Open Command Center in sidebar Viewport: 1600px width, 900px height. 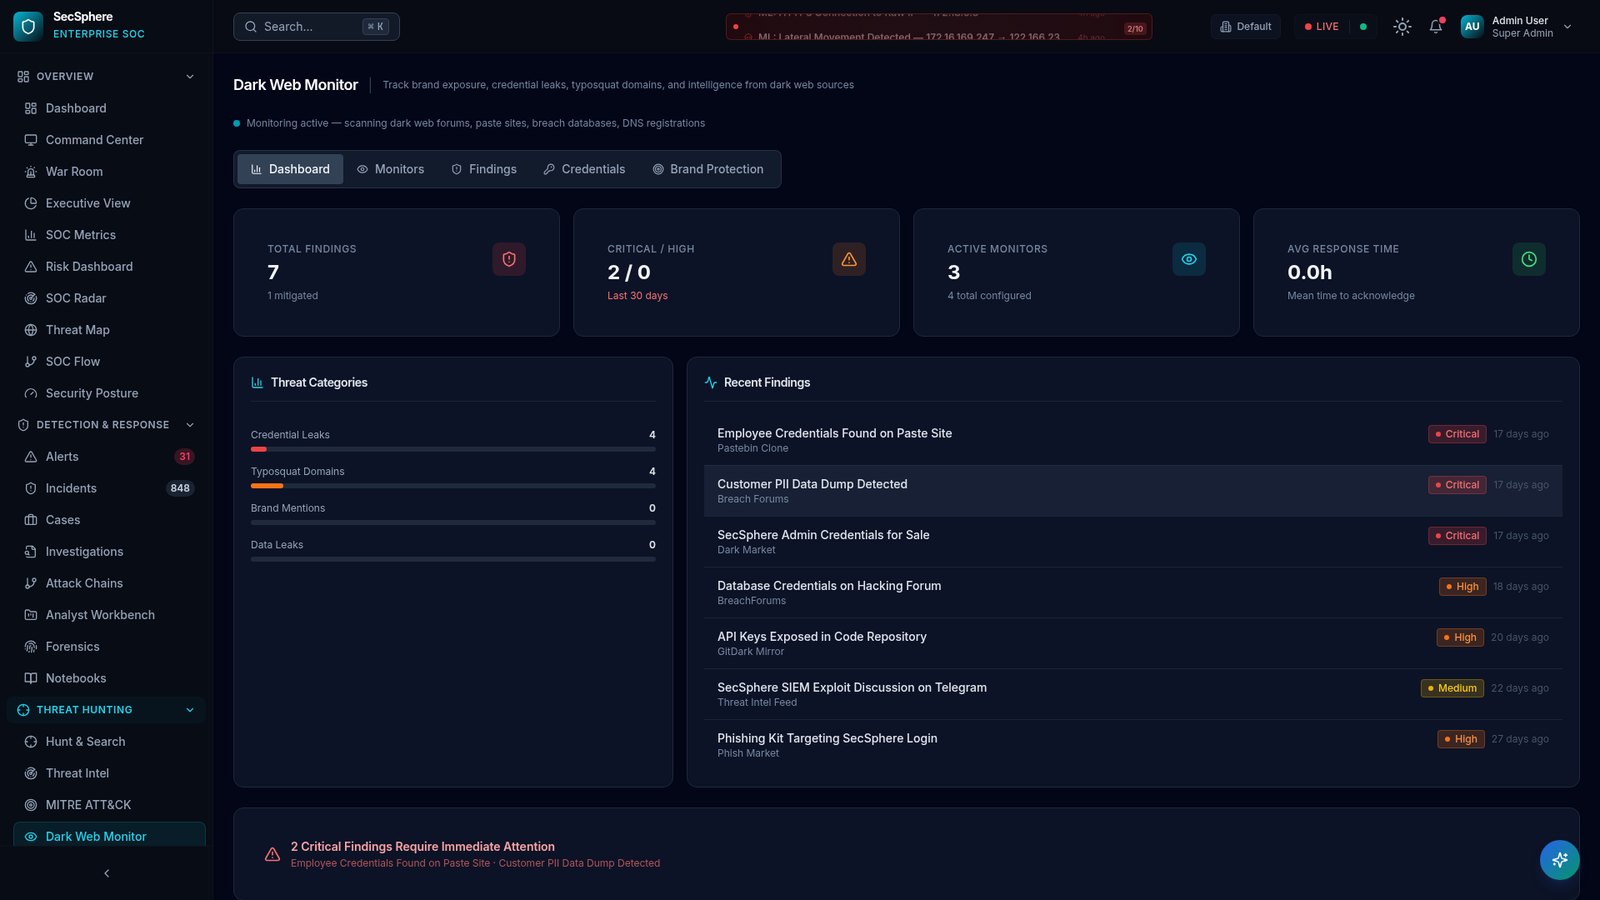tap(109, 140)
